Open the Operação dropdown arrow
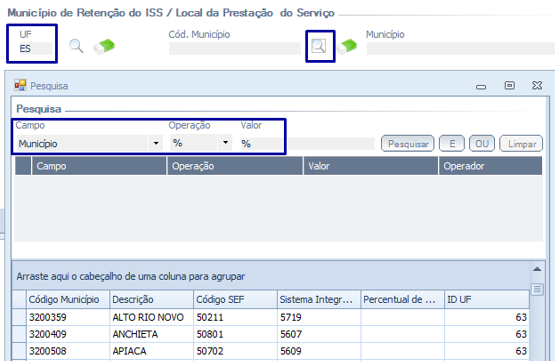 [x=225, y=143]
